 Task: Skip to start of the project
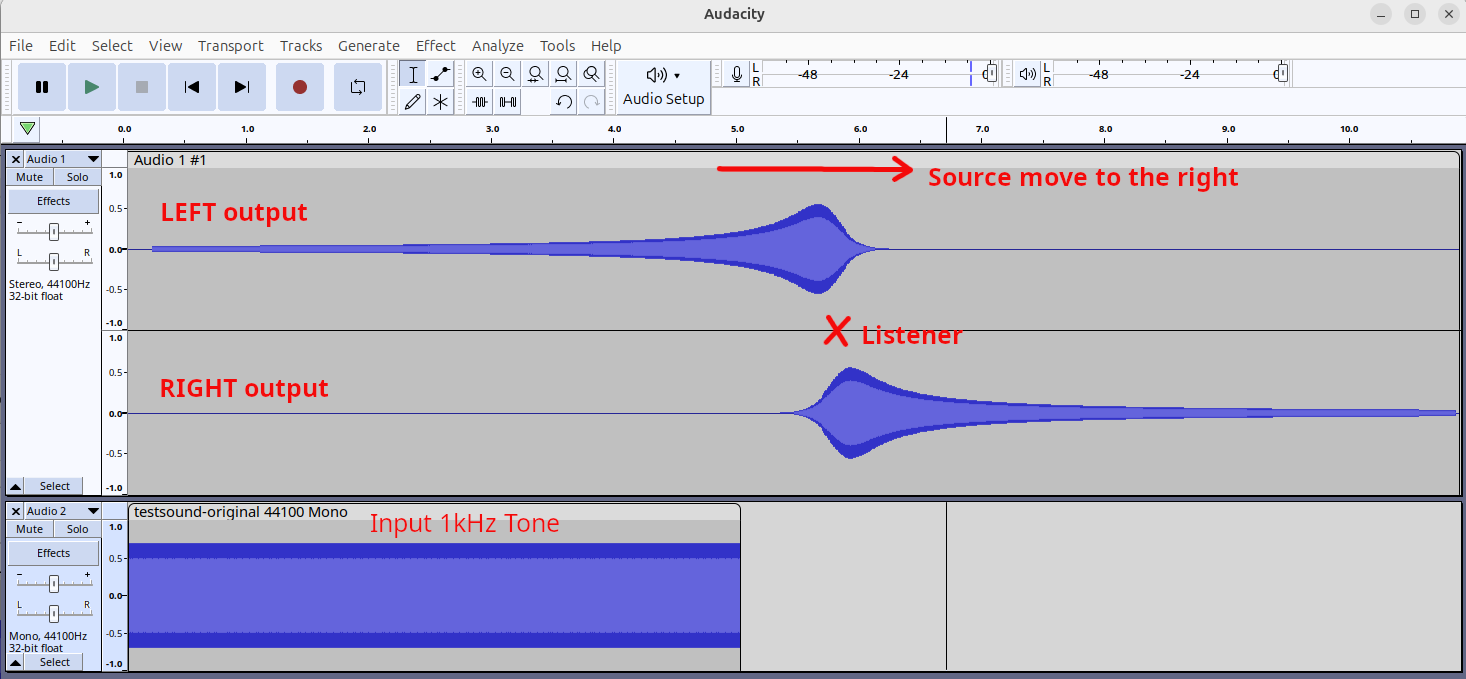click(x=192, y=87)
